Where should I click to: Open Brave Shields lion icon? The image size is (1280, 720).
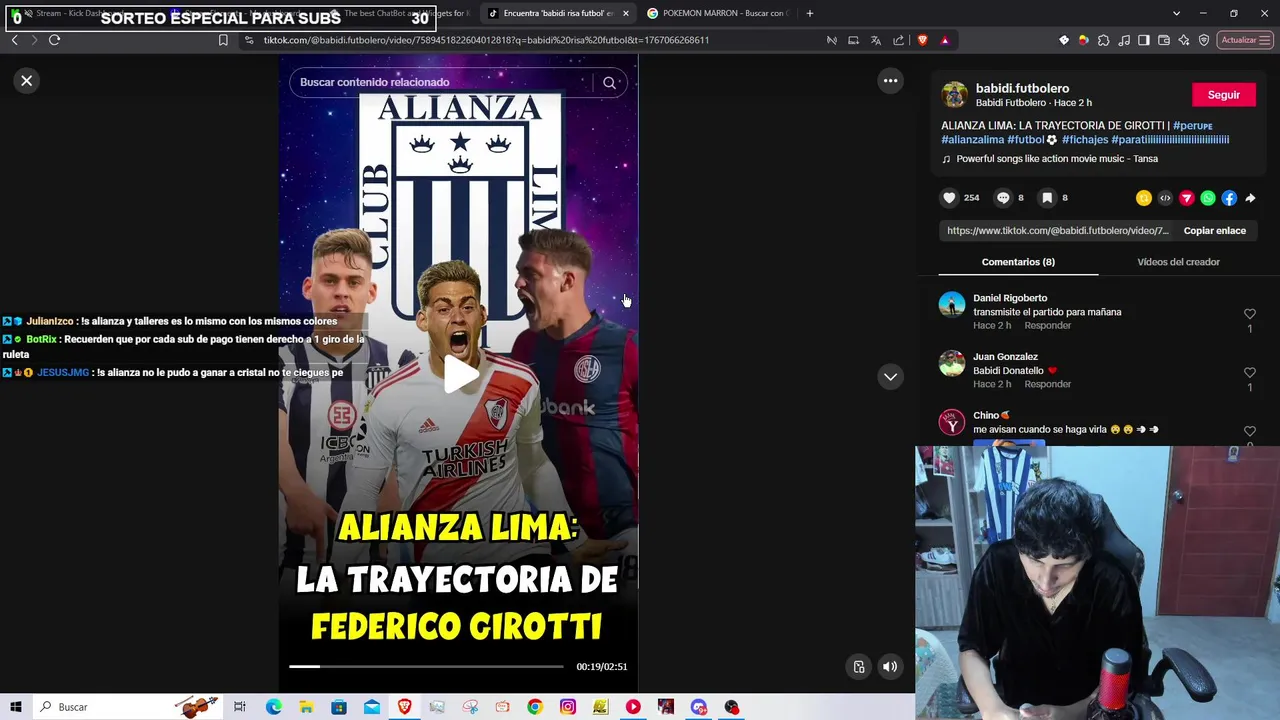pos(922,40)
